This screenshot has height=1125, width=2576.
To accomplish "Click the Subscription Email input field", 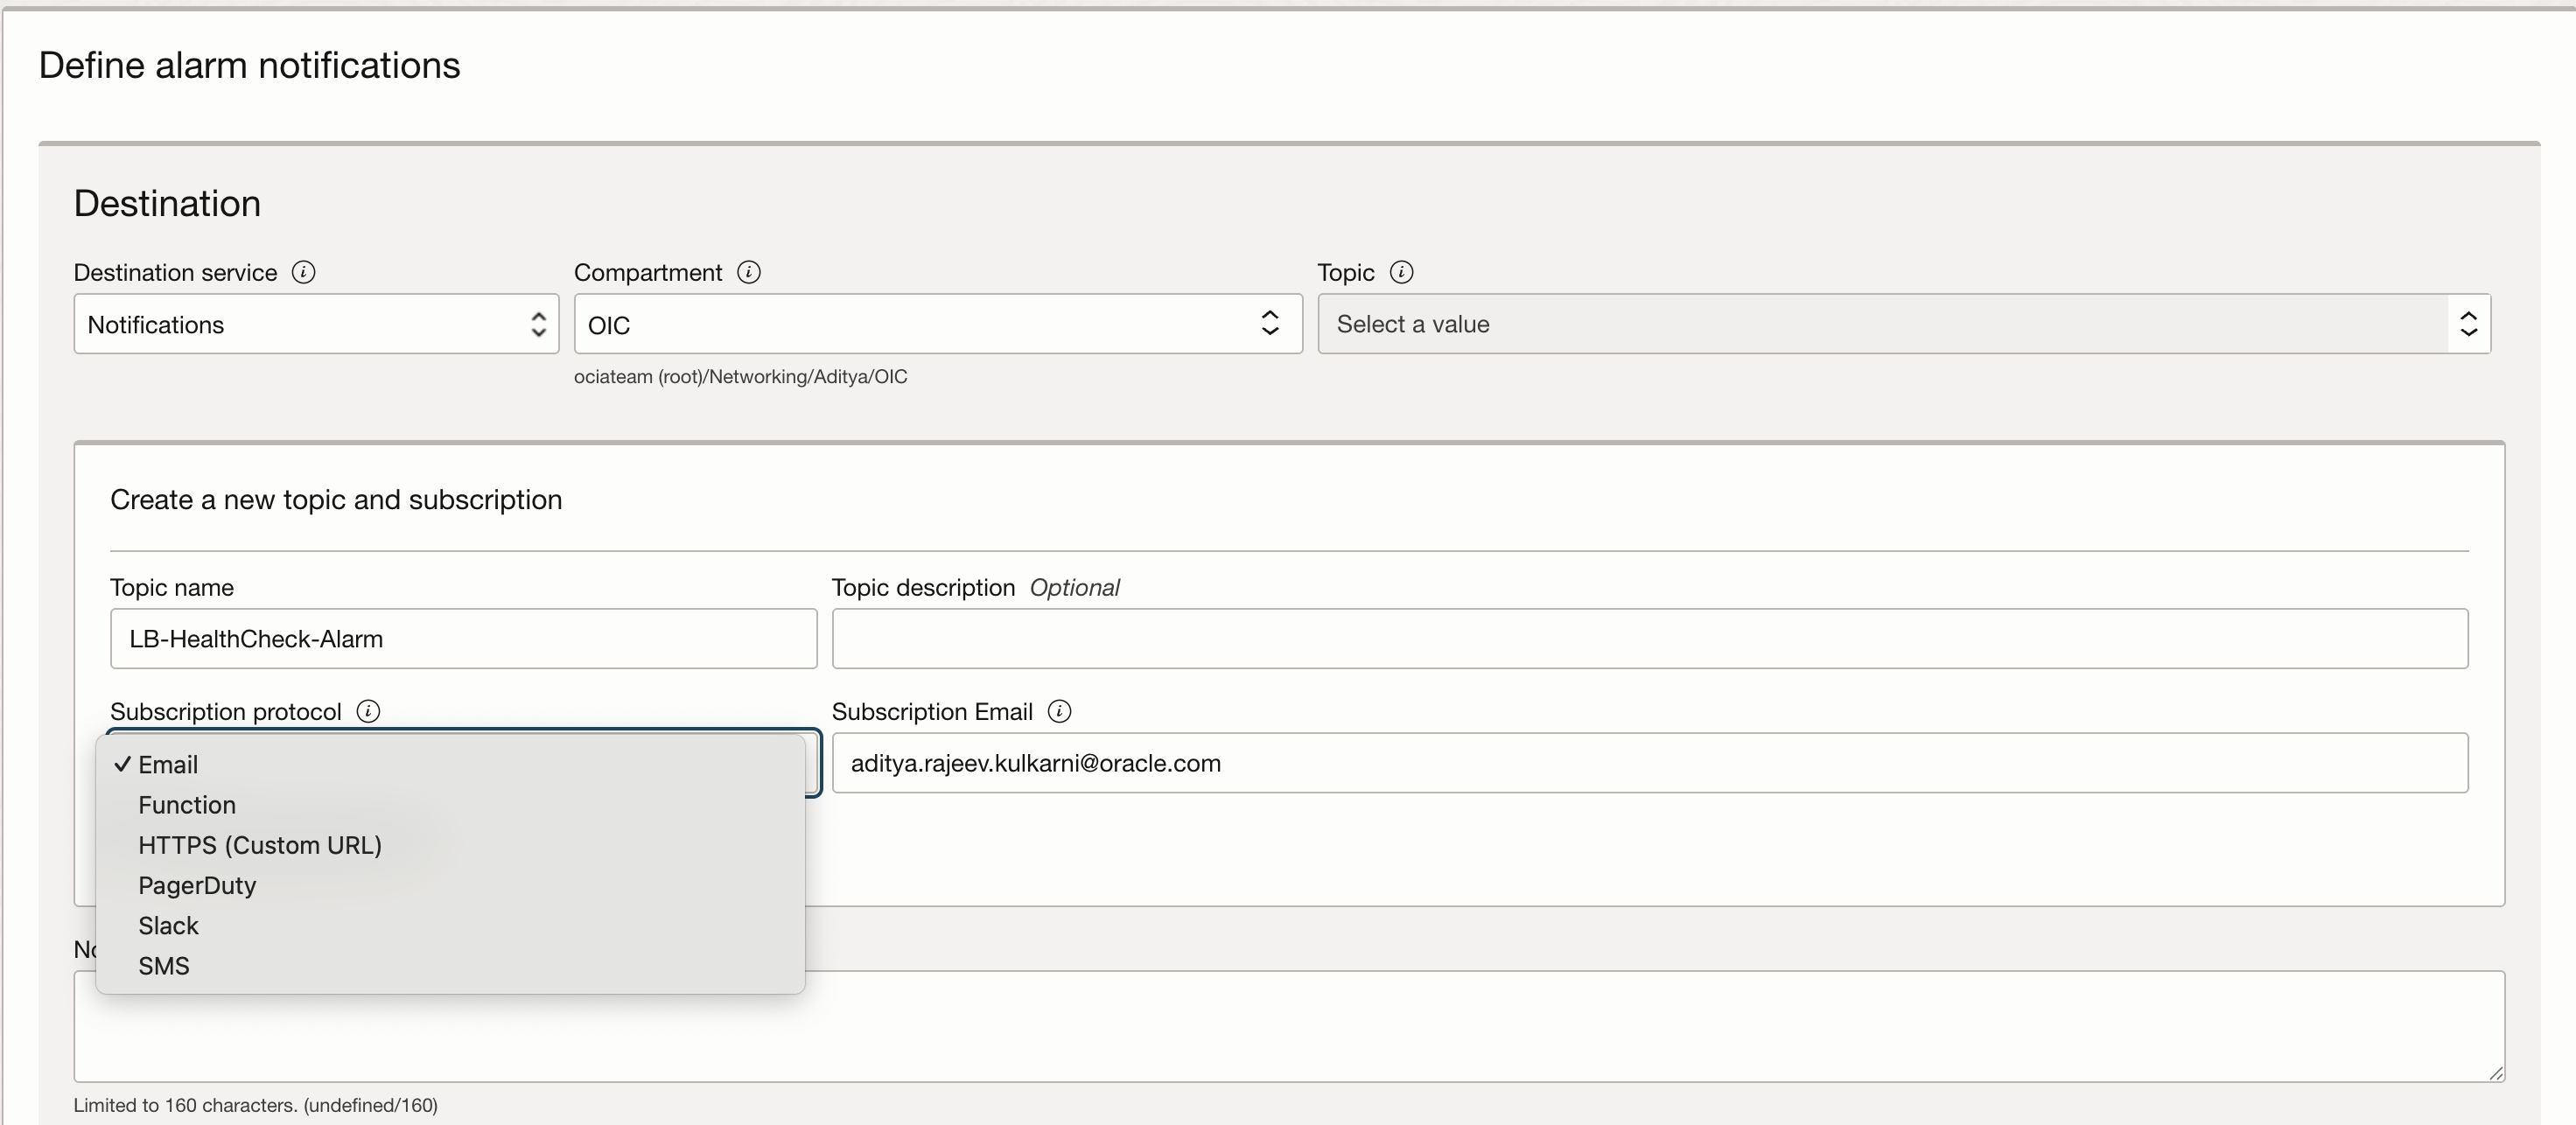I will [1649, 763].
